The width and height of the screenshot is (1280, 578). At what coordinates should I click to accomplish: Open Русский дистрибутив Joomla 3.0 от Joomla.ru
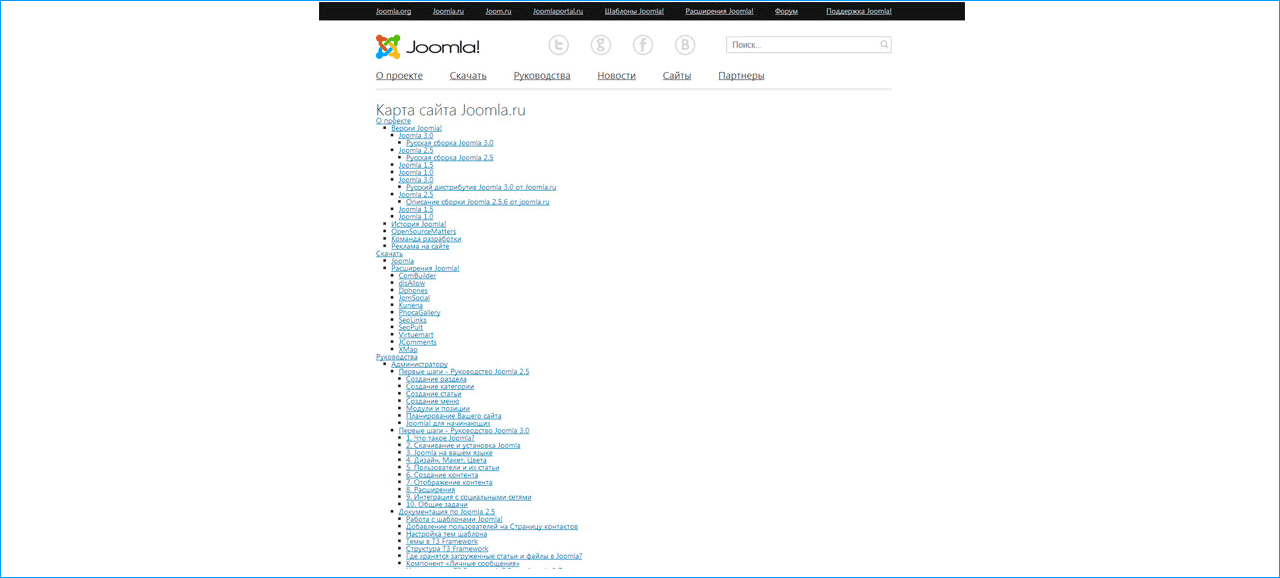[x=481, y=187]
